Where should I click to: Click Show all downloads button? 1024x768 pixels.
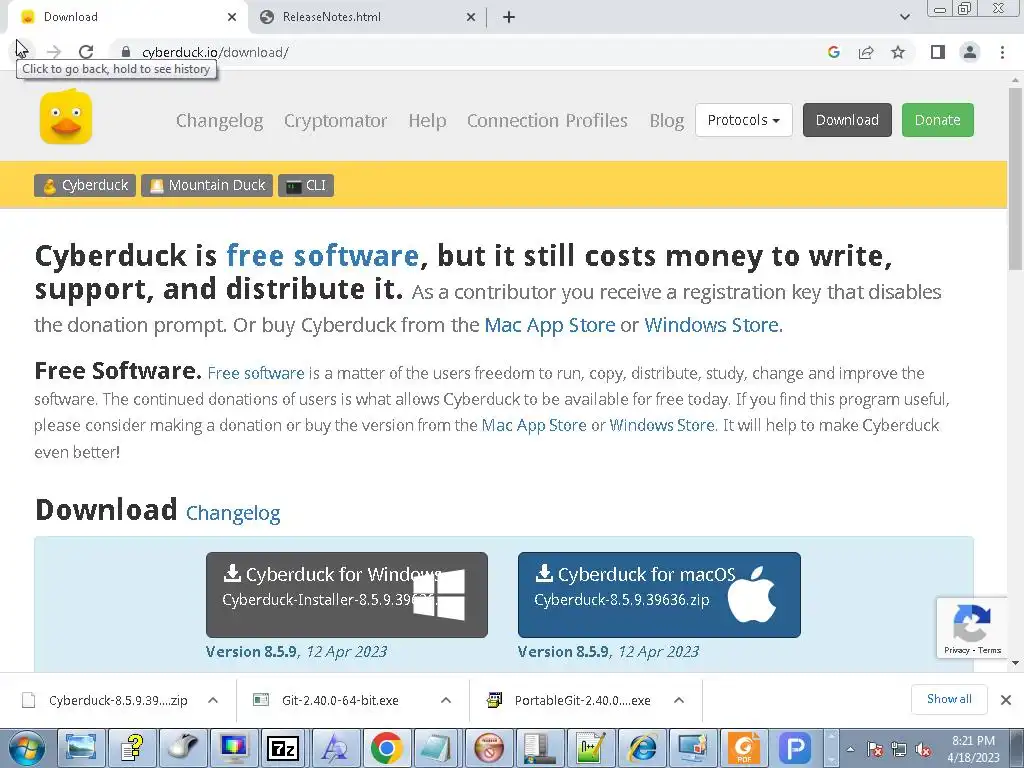(949, 699)
